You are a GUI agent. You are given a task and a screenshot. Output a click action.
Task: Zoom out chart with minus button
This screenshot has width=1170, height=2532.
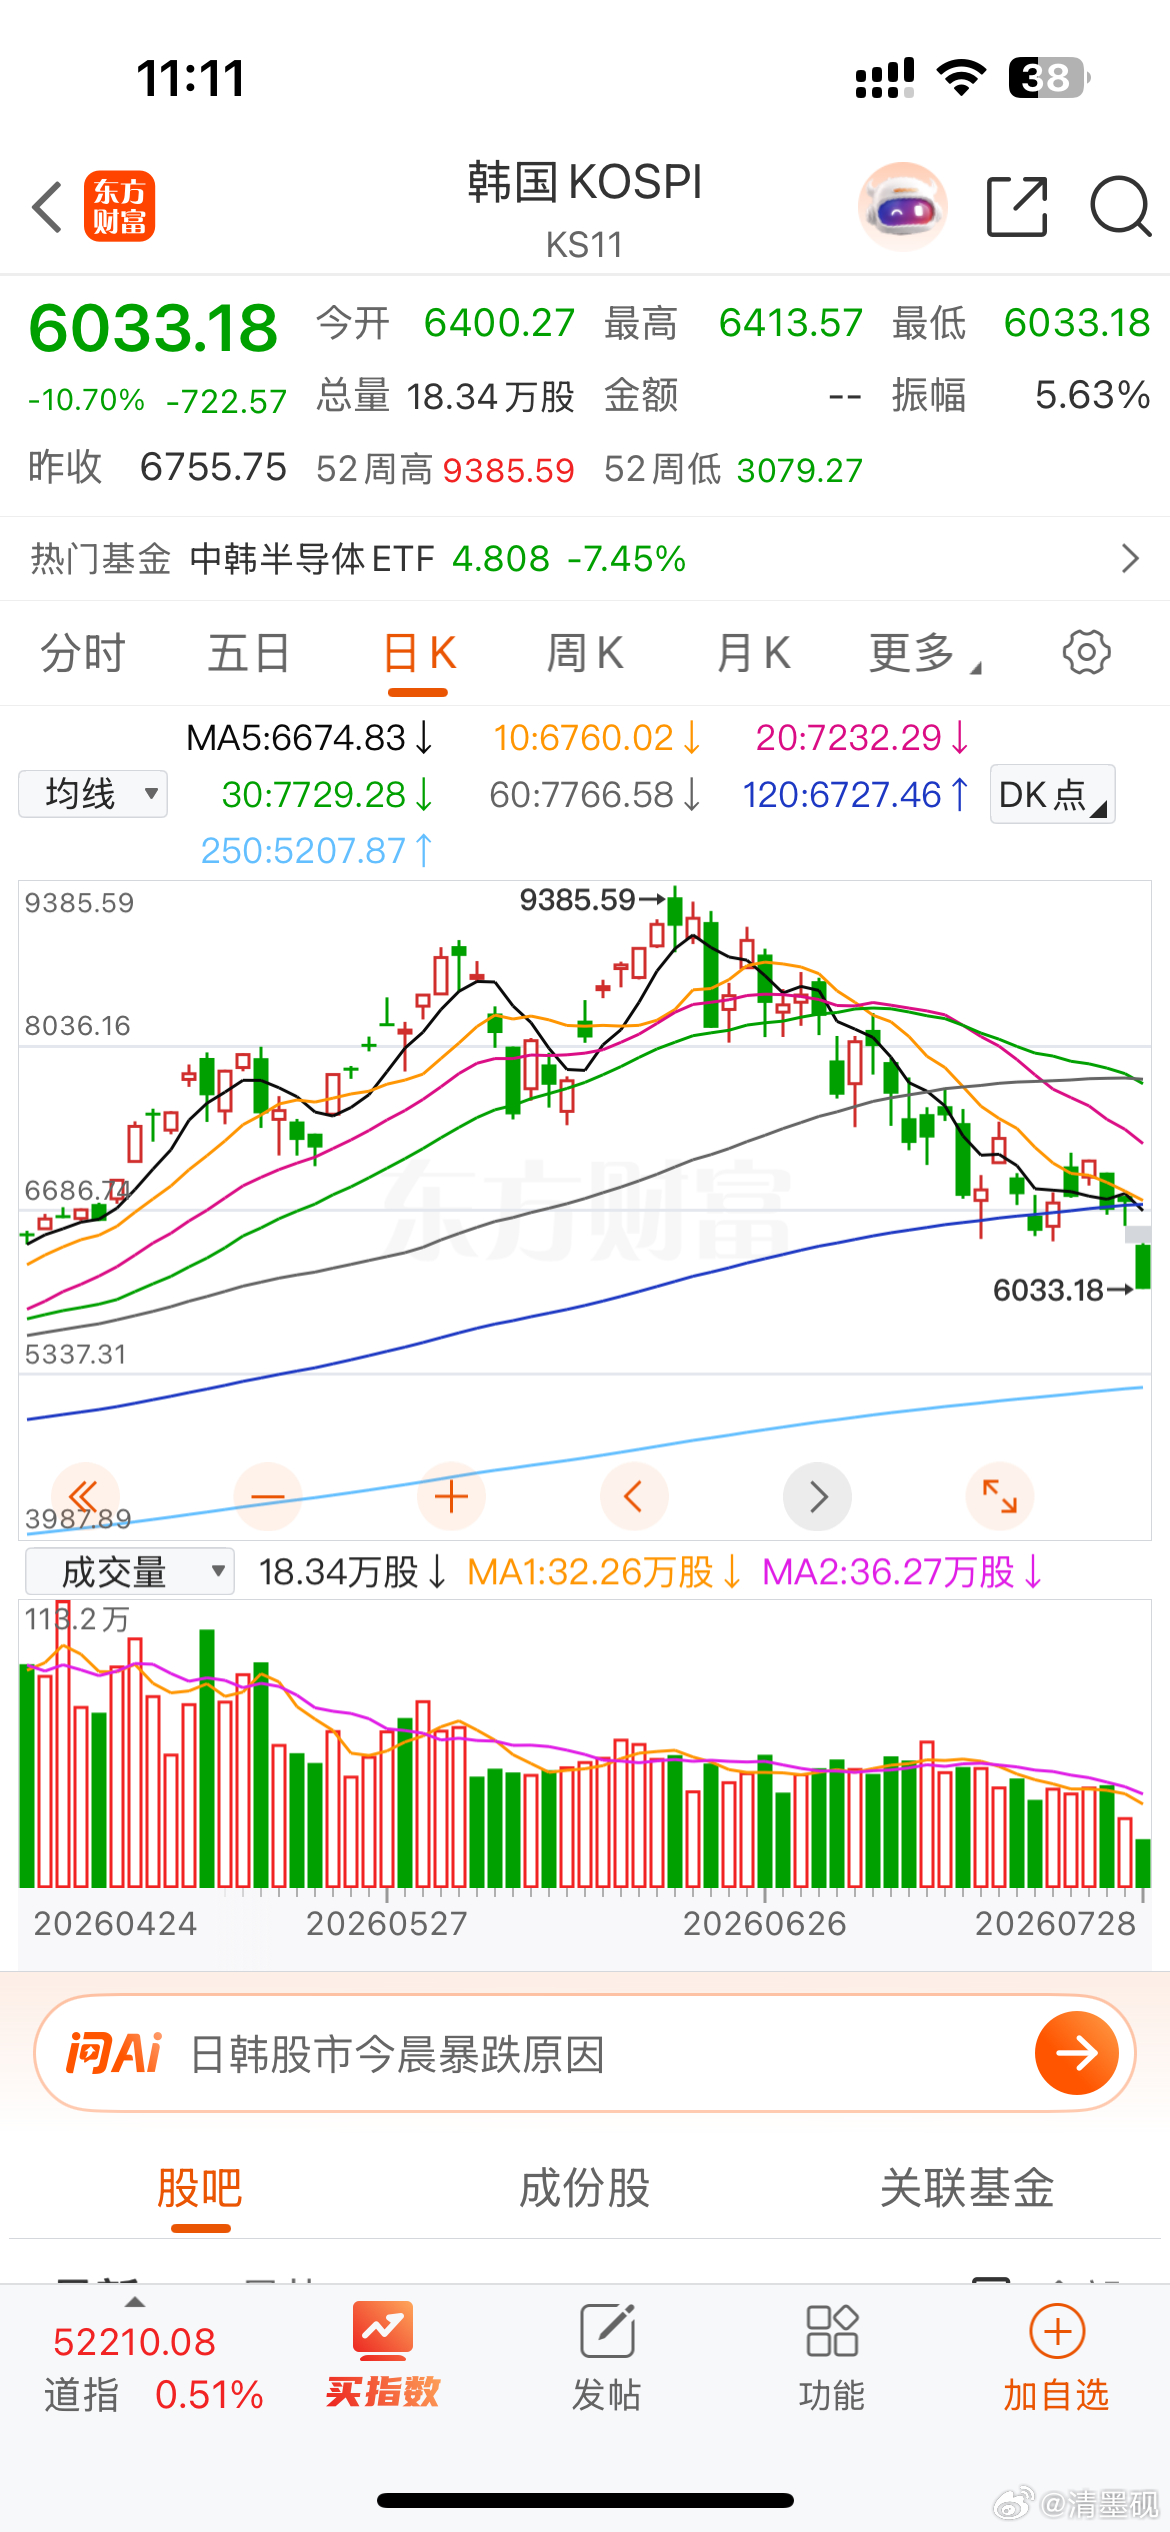(268, 1497)
